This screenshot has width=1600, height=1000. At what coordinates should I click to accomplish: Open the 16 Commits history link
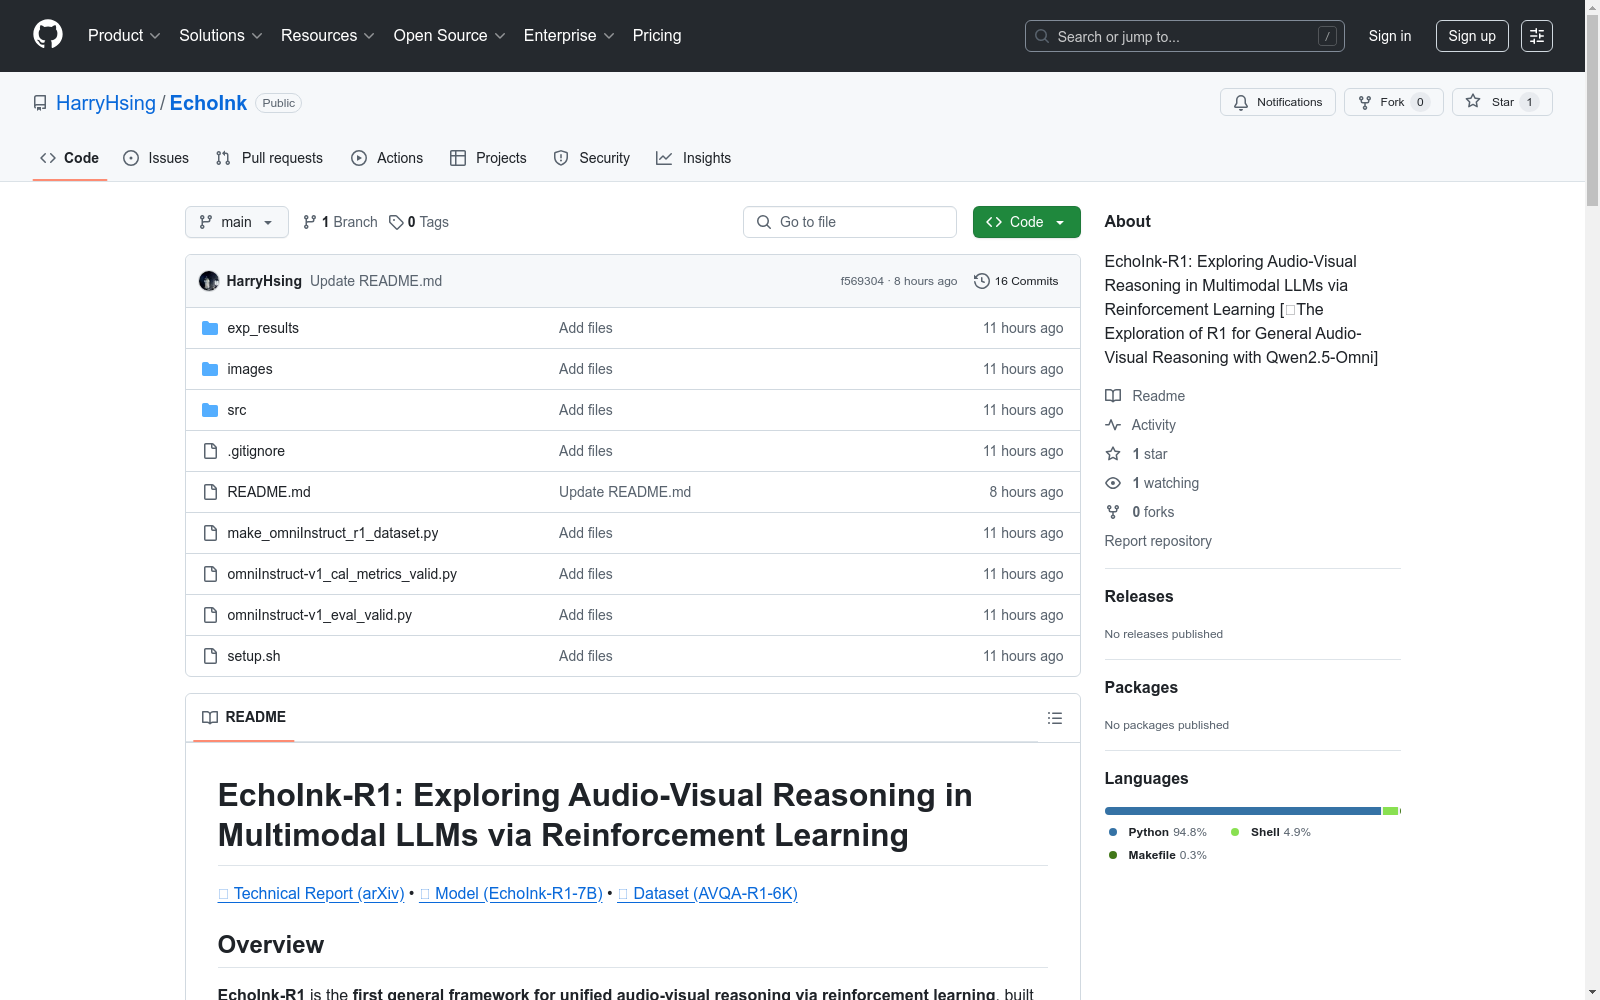[1016, 281]
